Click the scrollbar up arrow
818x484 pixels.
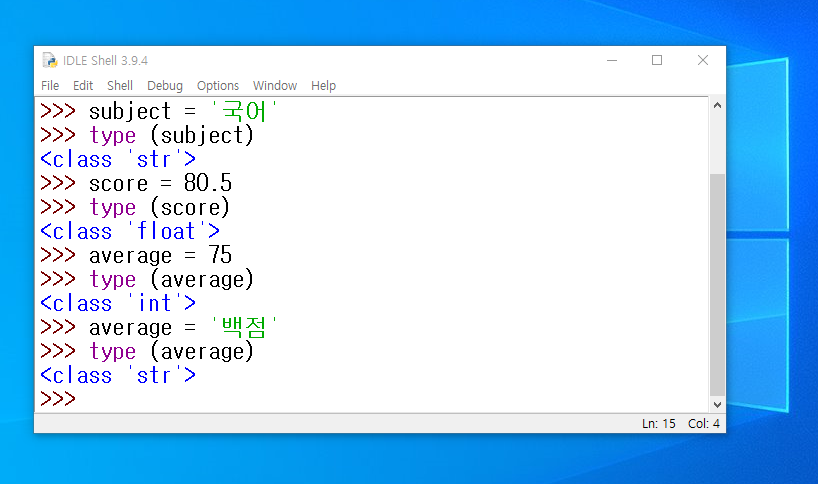coord(717,105)
